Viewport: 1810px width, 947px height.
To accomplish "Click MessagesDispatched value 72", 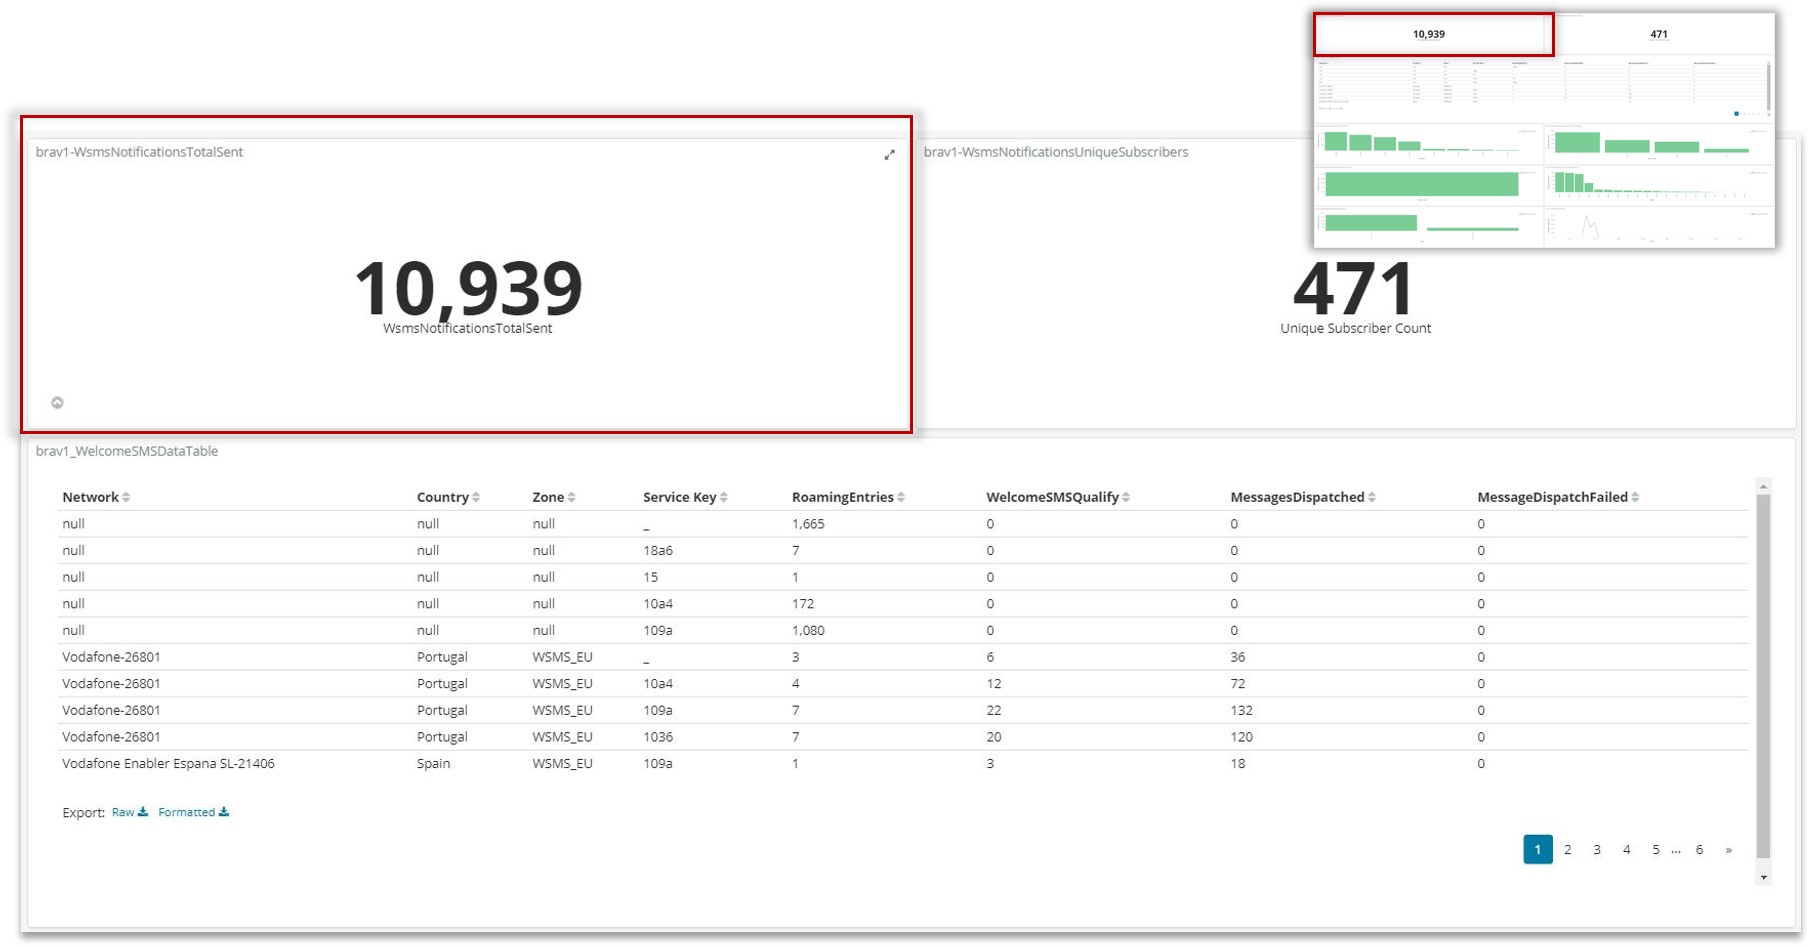I will click(x=1238, y=684).
